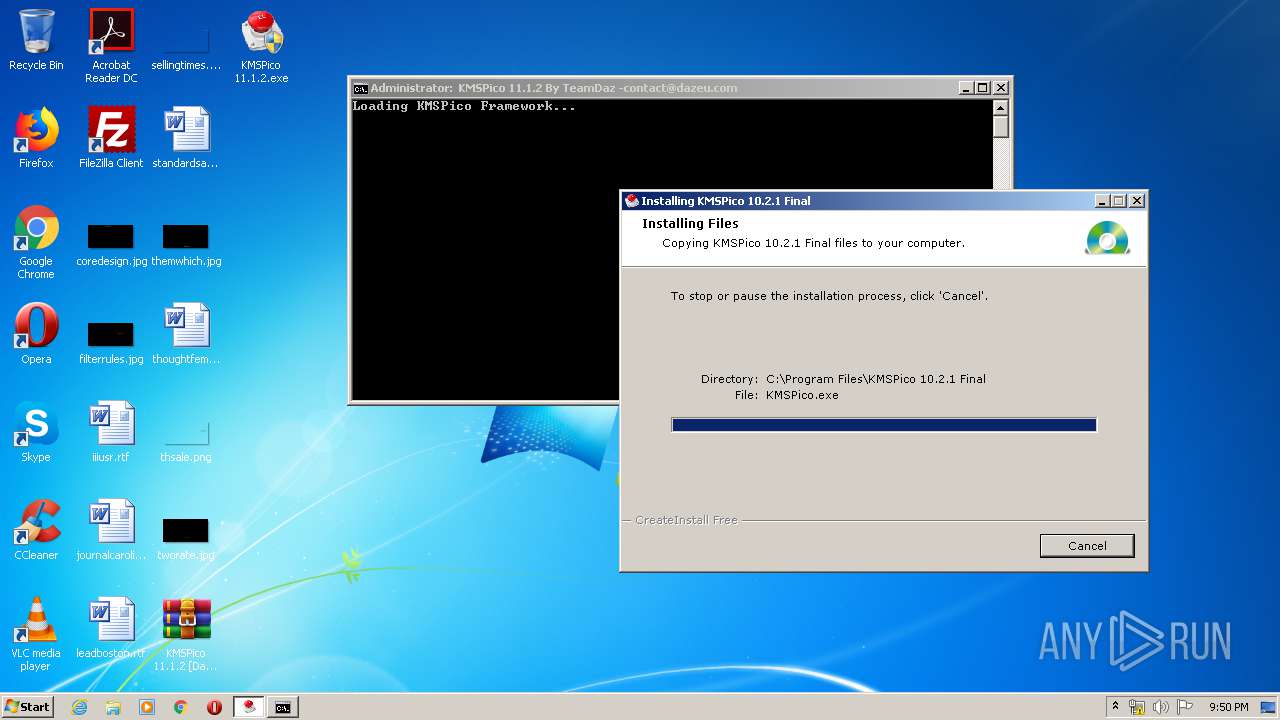Click the 'CreateInstall Free' label
The image size is (1280, 720).
tap(686, 520)
